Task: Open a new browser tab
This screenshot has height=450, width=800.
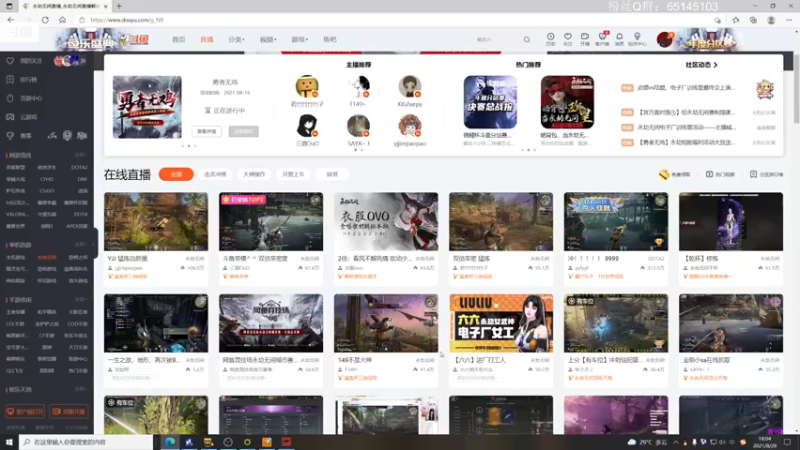Action: (x=119, y=6)
